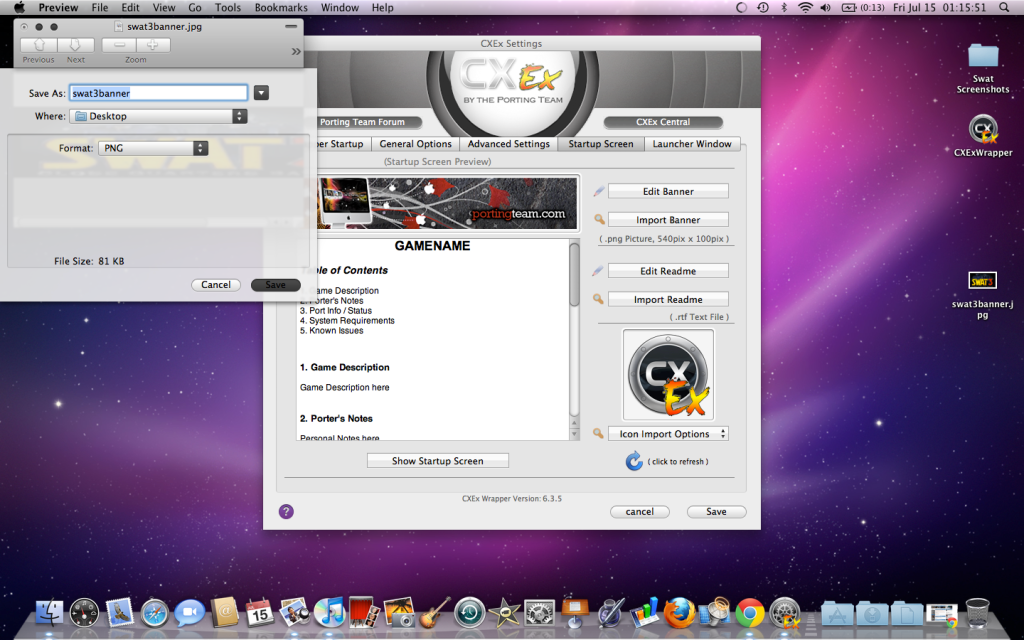Viewport: 1024px width, 640px height.
Task: Click the Edit Readme button
Action: tap(668, 271)
